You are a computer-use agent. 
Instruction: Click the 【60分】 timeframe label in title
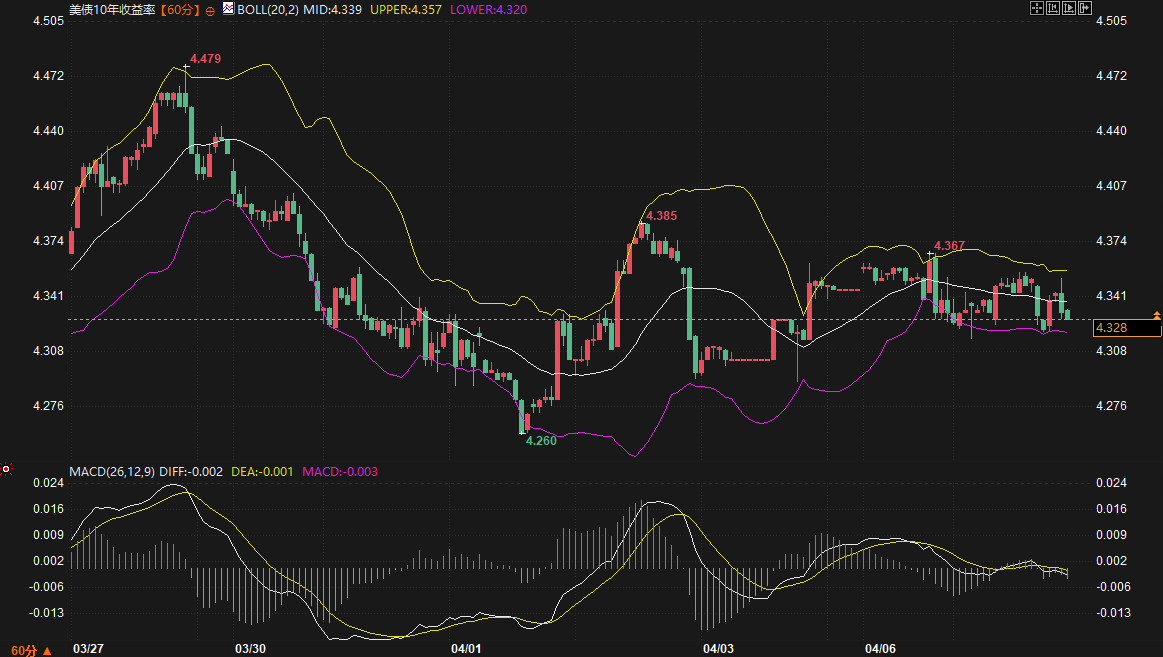coord(180,9)
